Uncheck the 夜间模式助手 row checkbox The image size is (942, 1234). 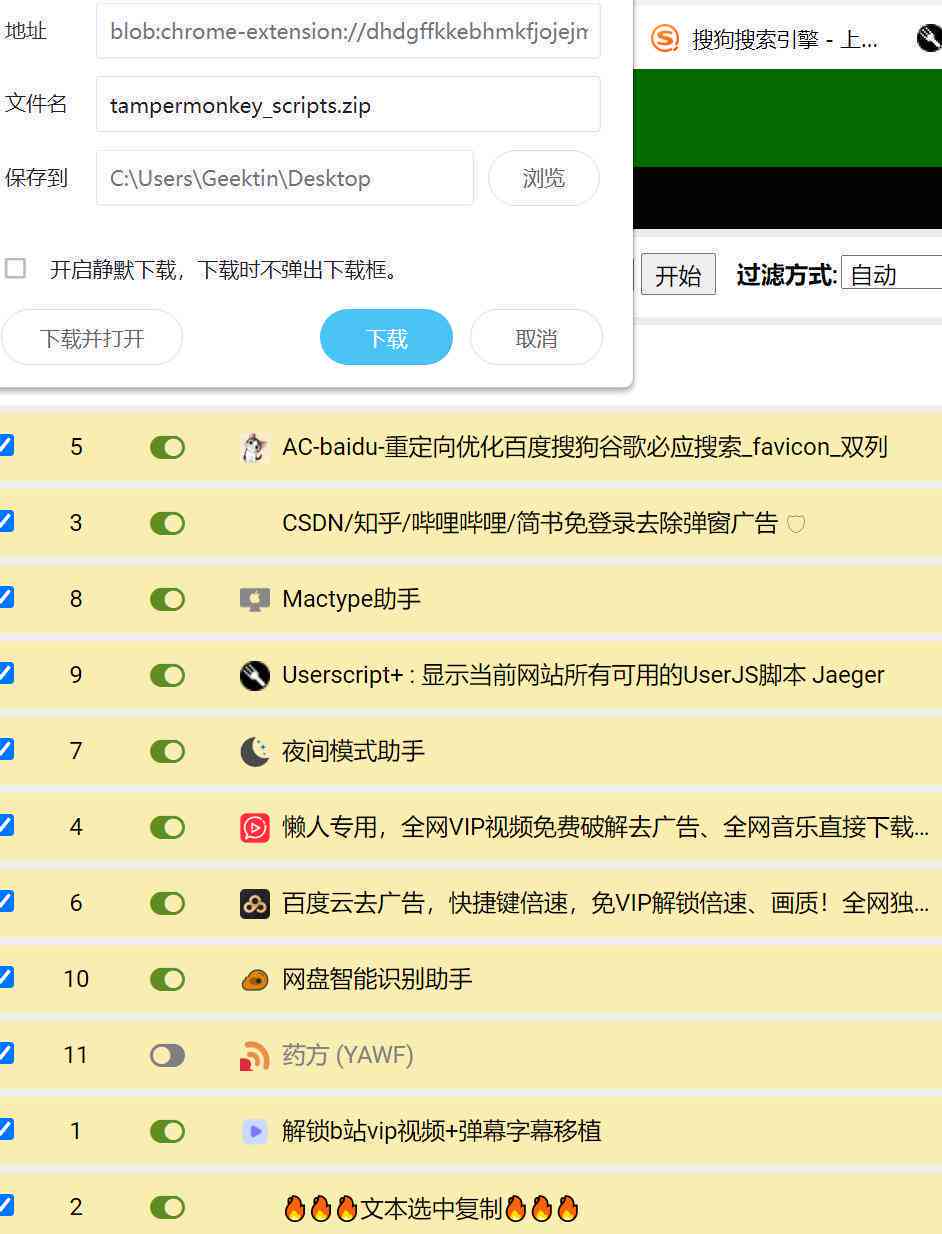coord(5,749)
